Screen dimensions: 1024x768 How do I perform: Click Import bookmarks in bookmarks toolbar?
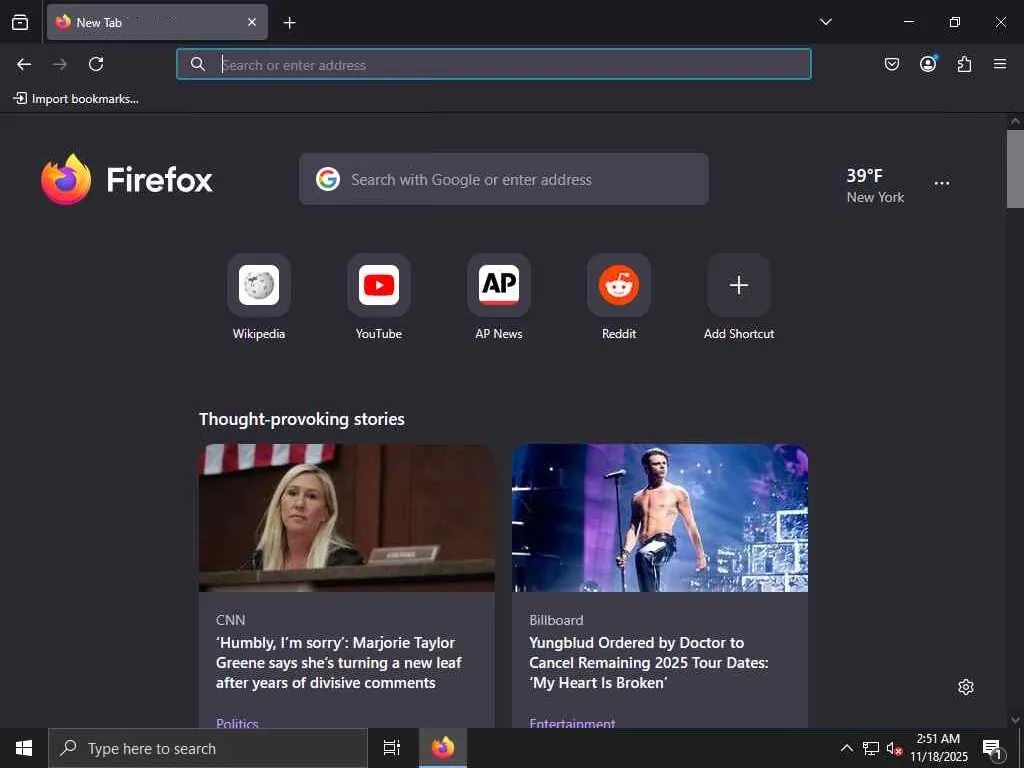pos(76,99)
